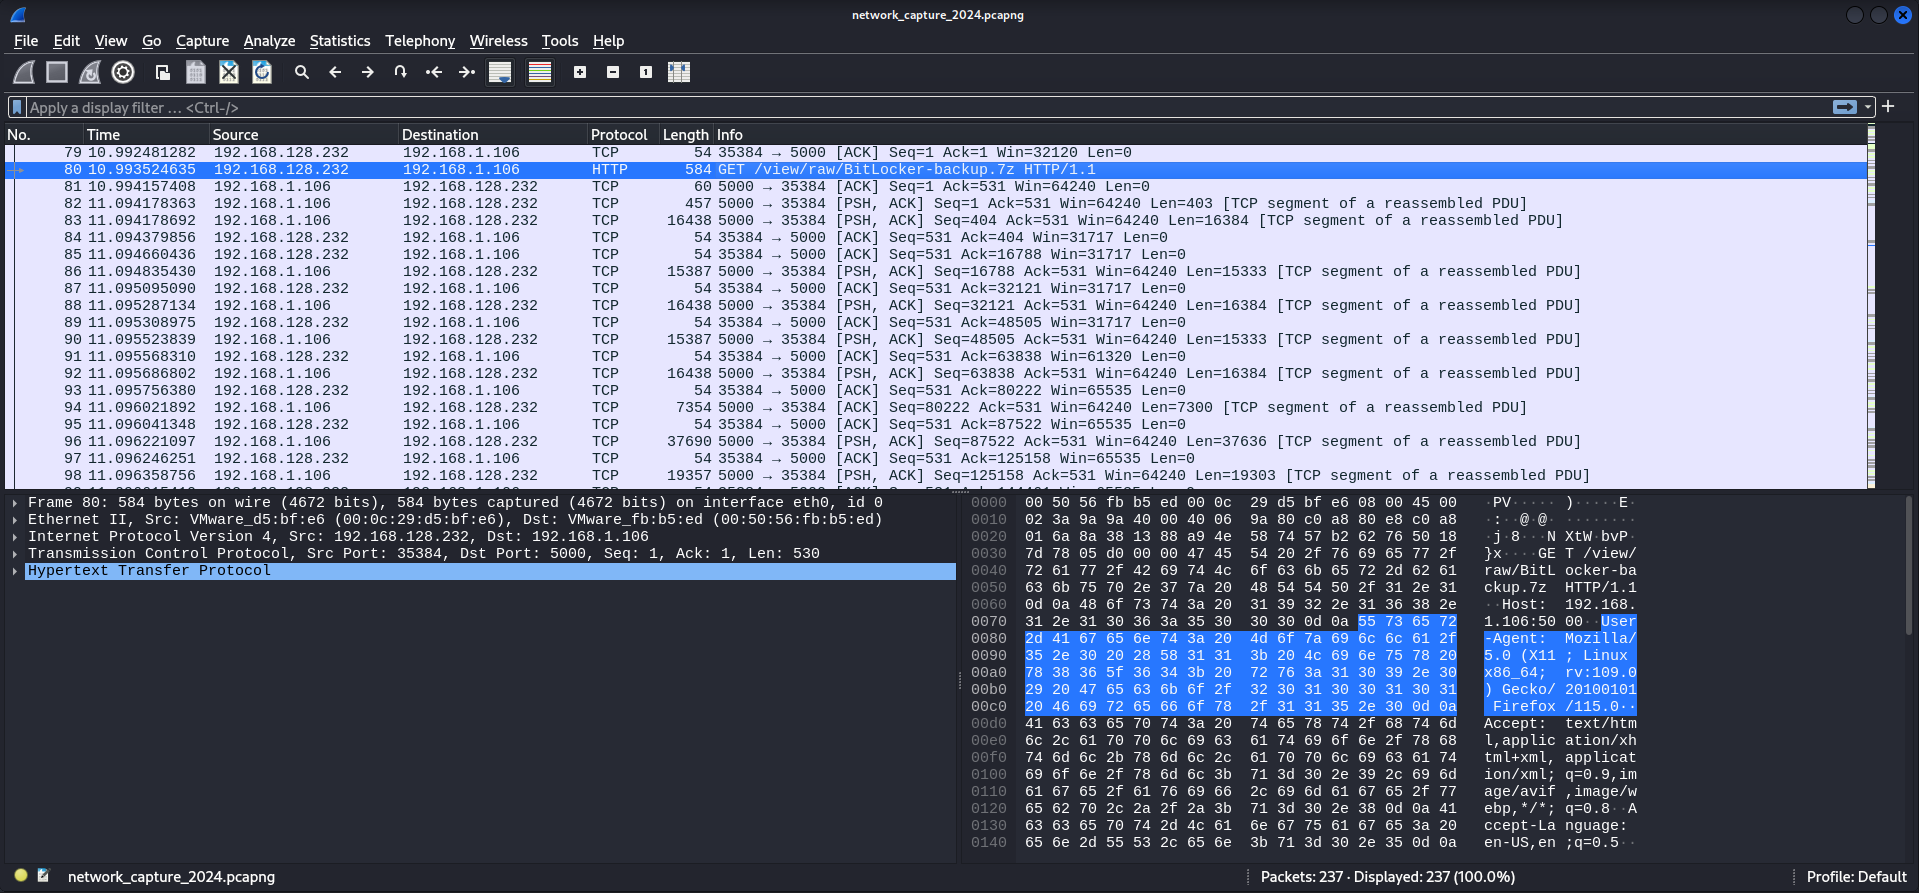Click the Close this capture file icon
This screenshot has height=893, width=1919.
coord(229,72)
